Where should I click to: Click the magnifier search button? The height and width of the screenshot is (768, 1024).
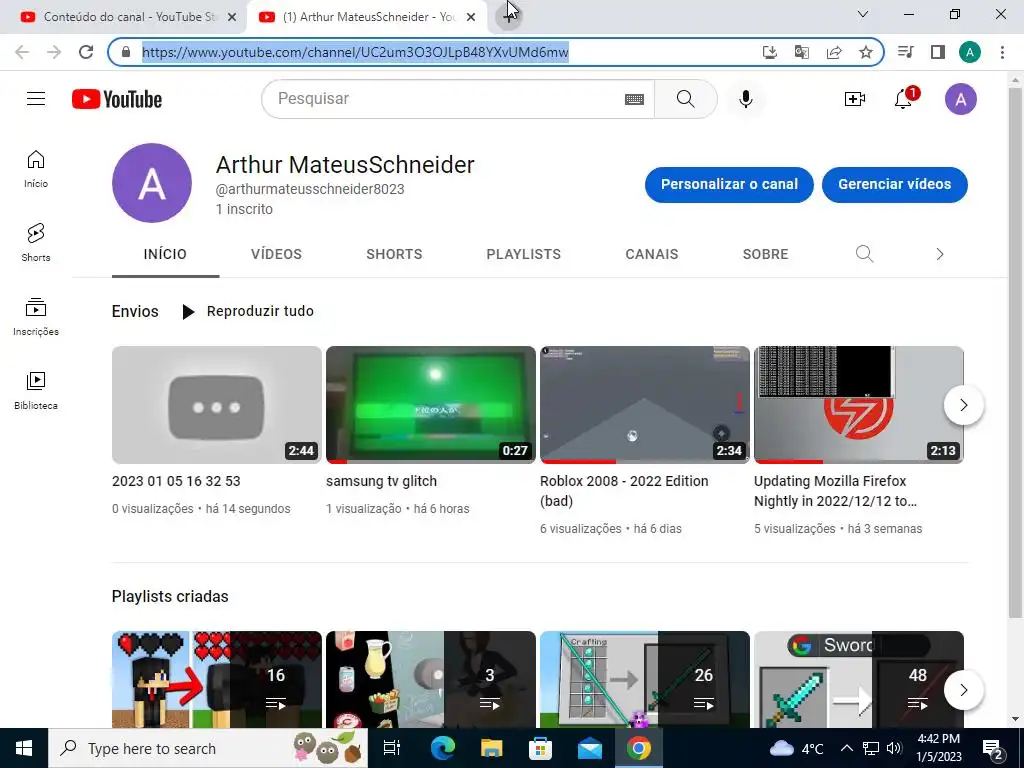[686, 99]
